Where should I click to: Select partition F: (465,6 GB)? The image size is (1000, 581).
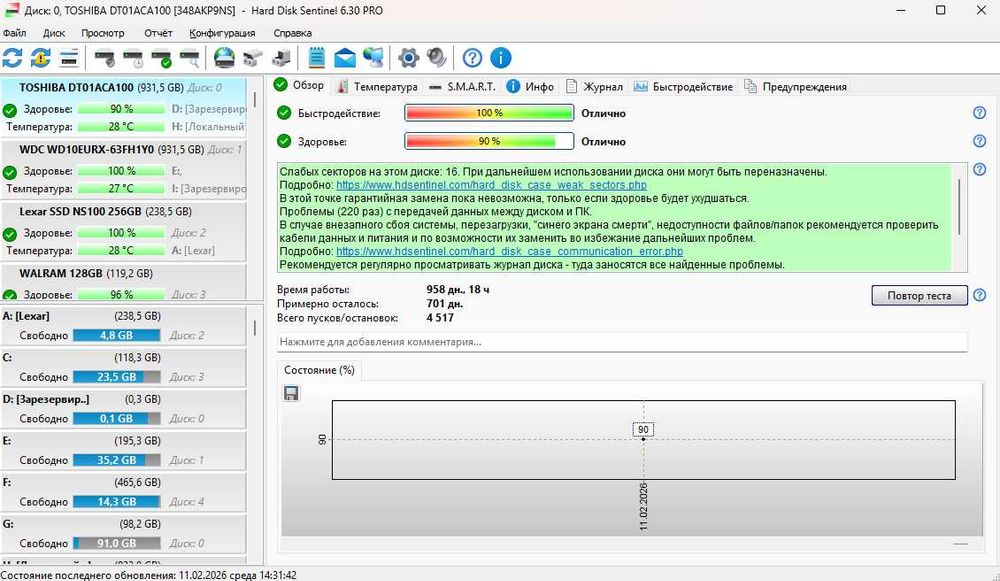[x=123, y=491]
